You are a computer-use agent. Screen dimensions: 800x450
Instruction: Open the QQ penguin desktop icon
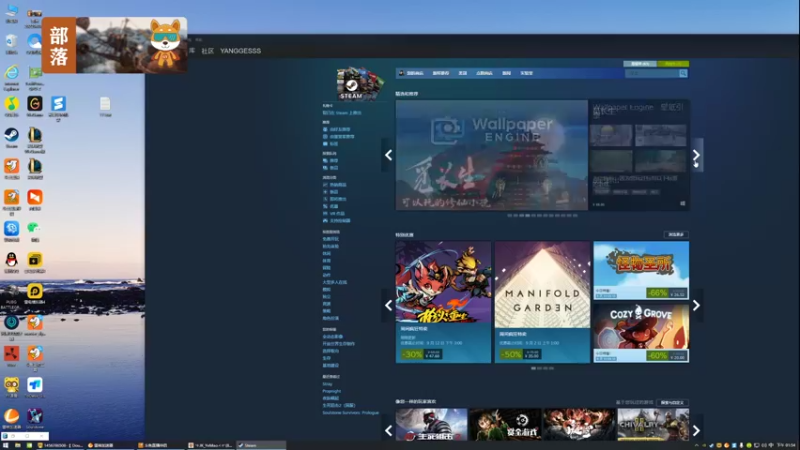(x=11, y=261)
